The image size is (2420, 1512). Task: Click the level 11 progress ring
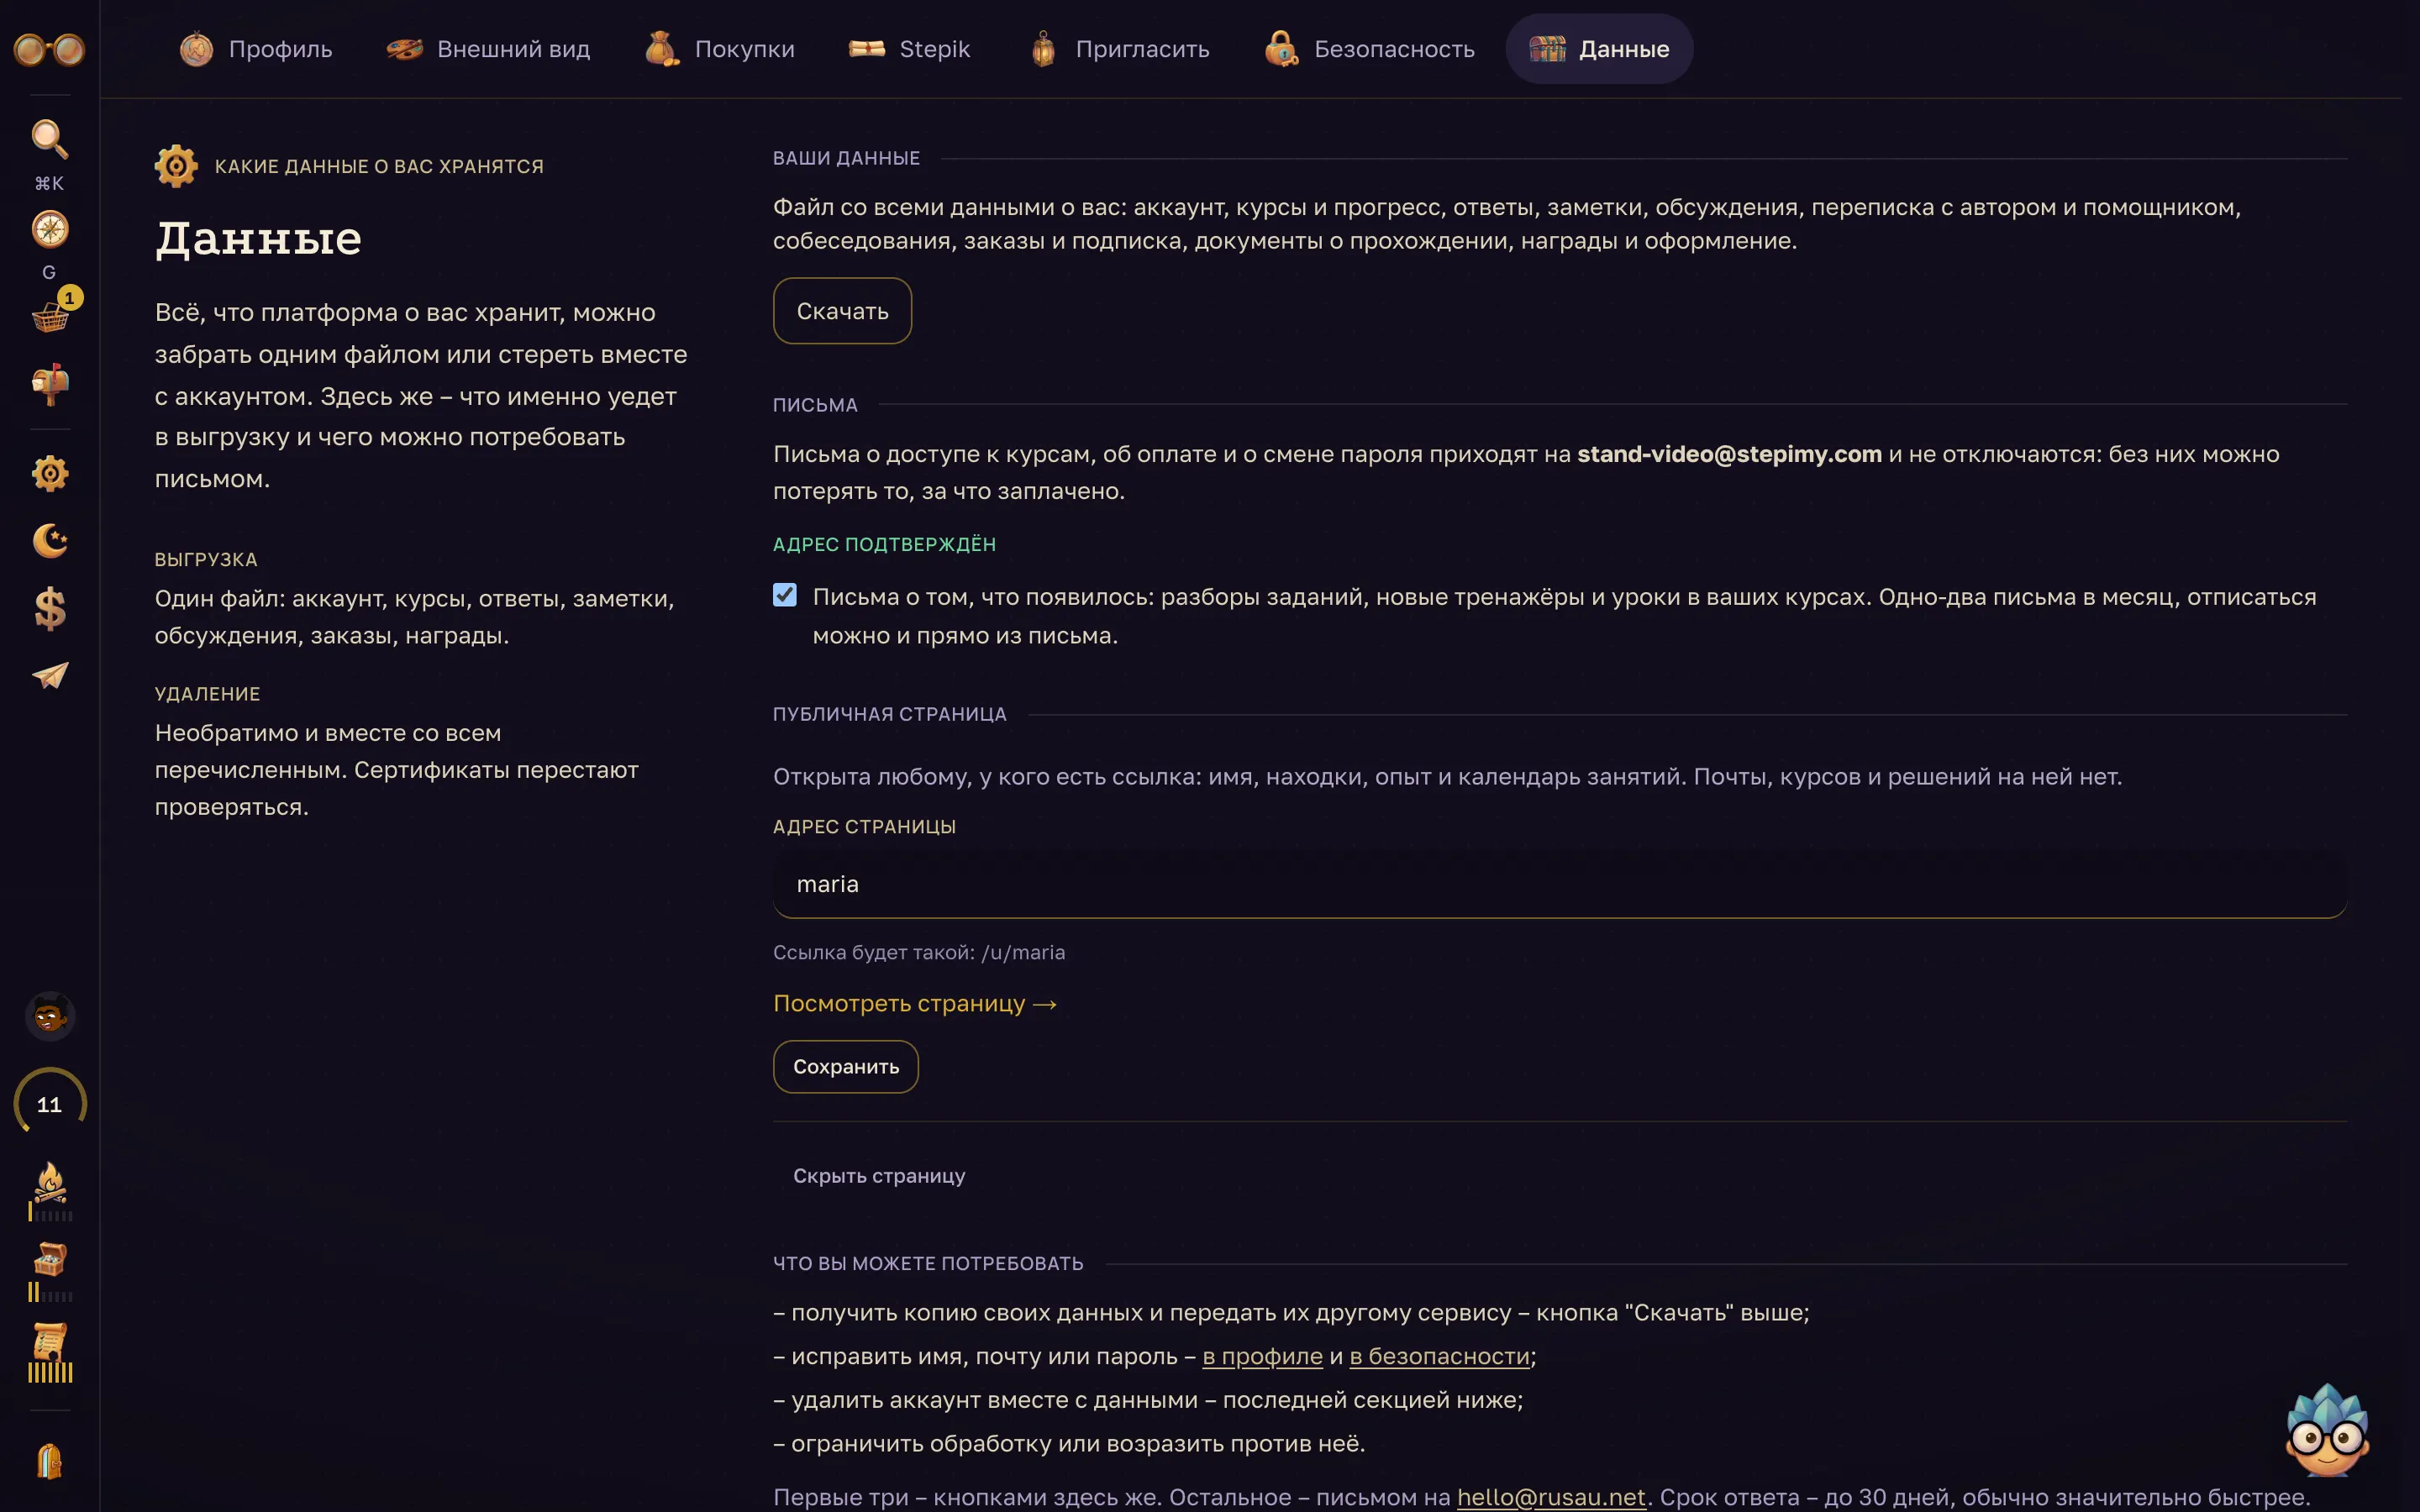pyautogui.click(x=49, y=1104)
